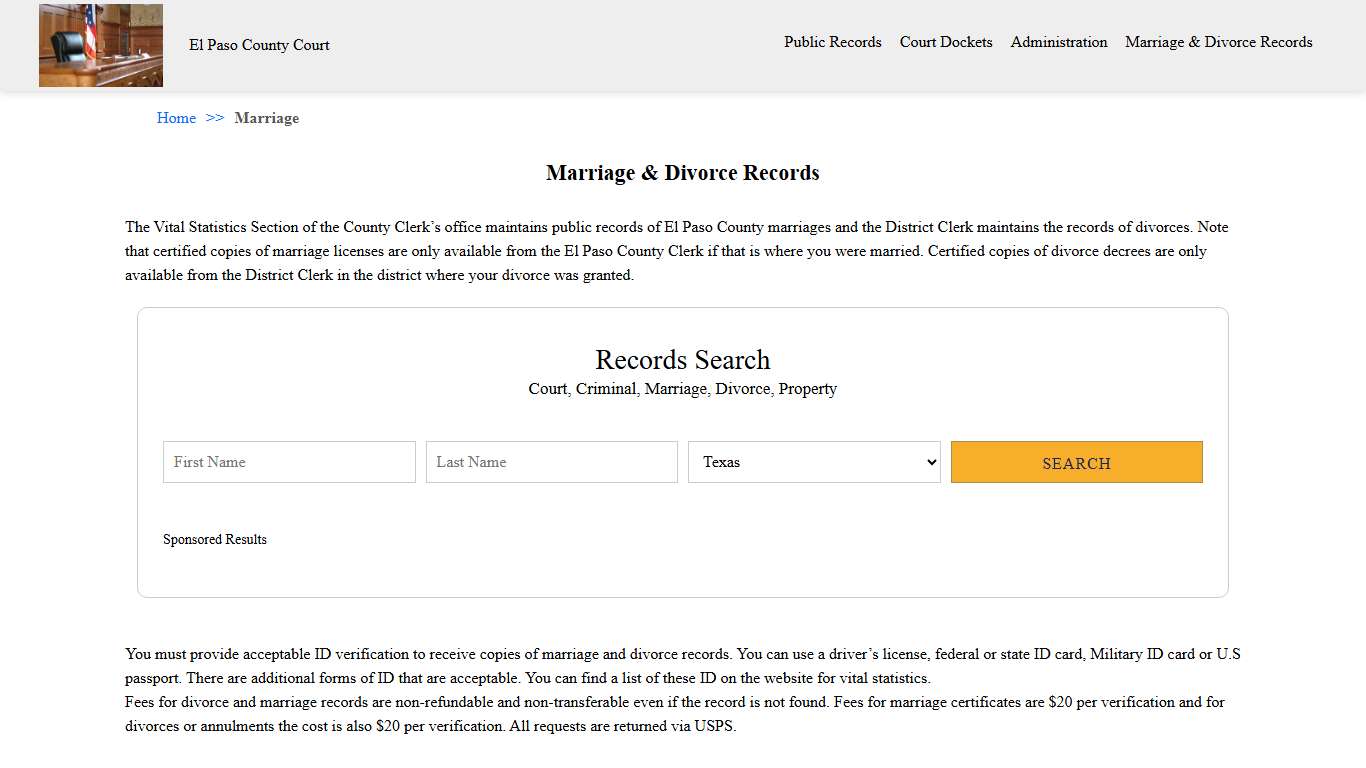Screen dimensions: 1366x768
Task: Open the Administration menu
Action: point(1059,42)
